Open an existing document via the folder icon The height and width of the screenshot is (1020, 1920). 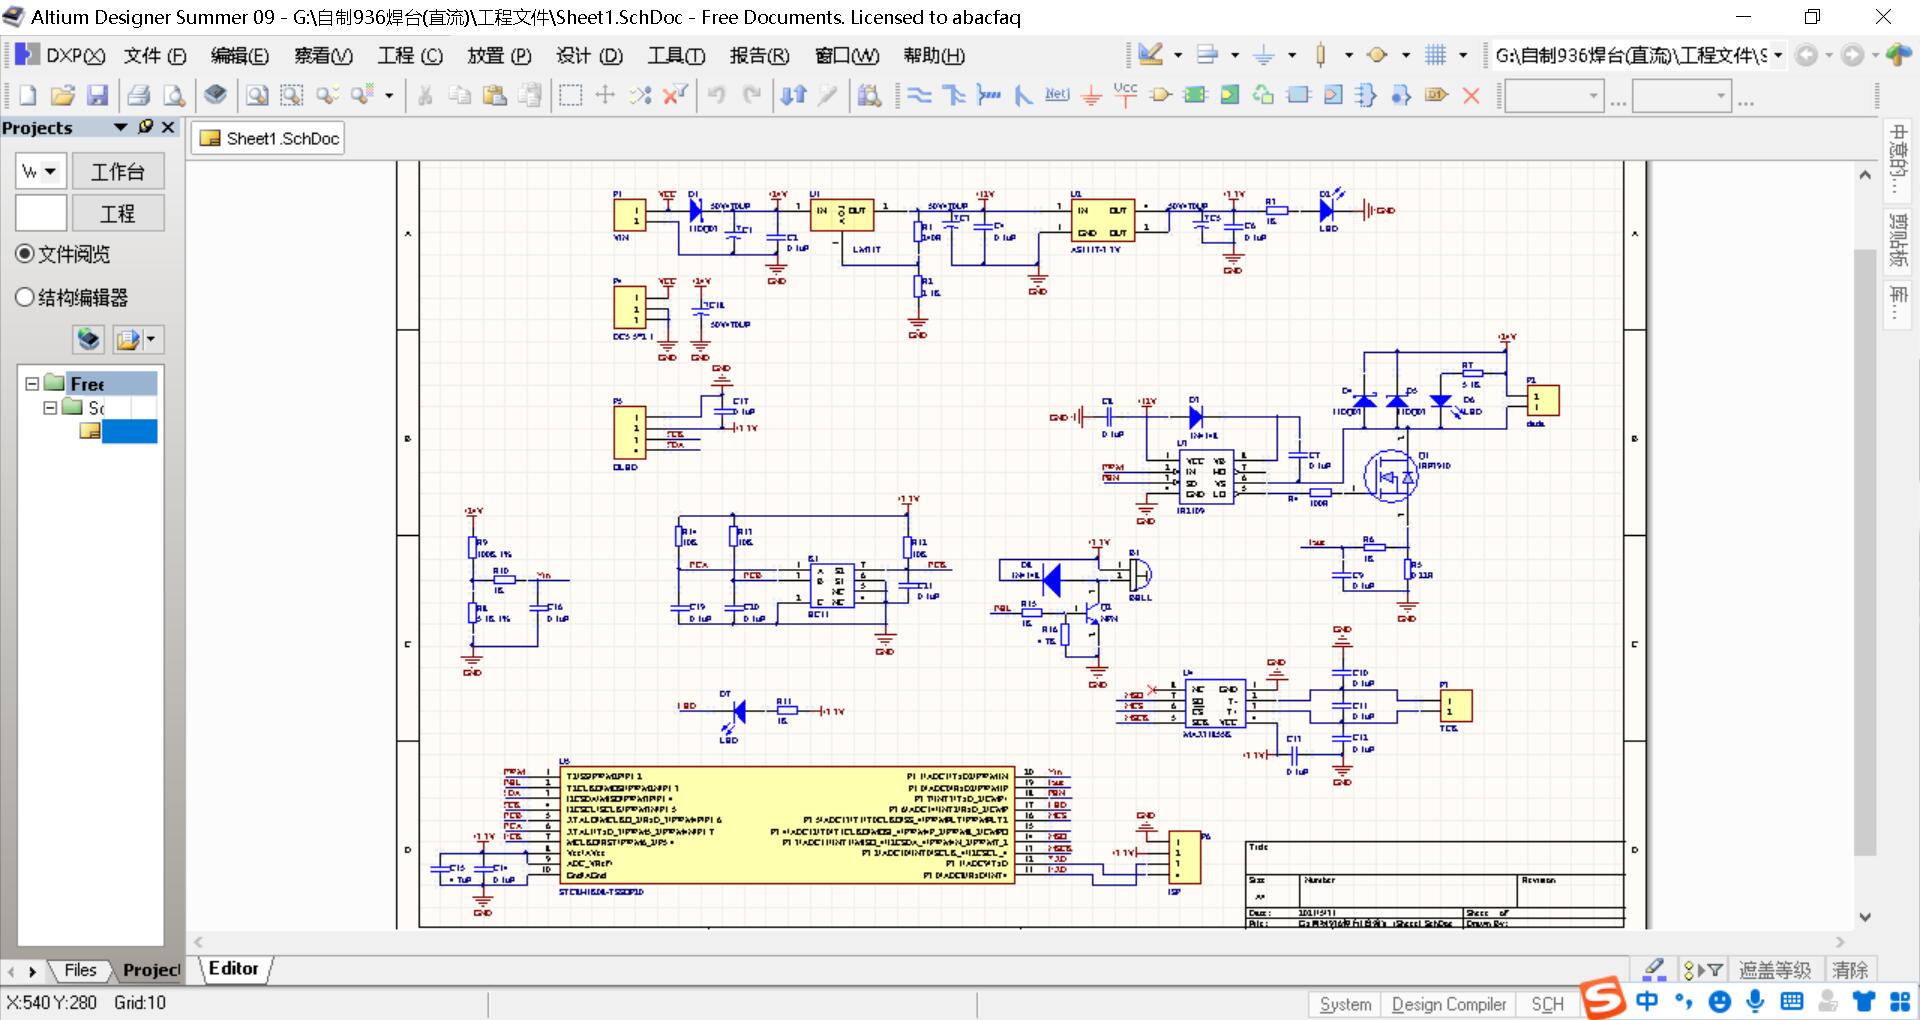[x=62, y=95]
